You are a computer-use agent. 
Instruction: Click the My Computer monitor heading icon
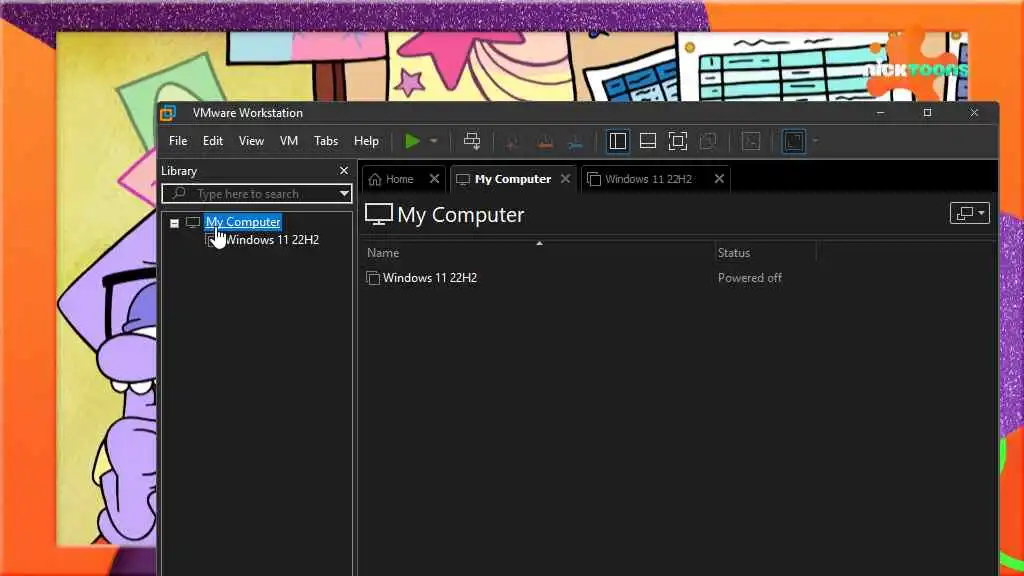pyautogui.click(x=378, y=214)
